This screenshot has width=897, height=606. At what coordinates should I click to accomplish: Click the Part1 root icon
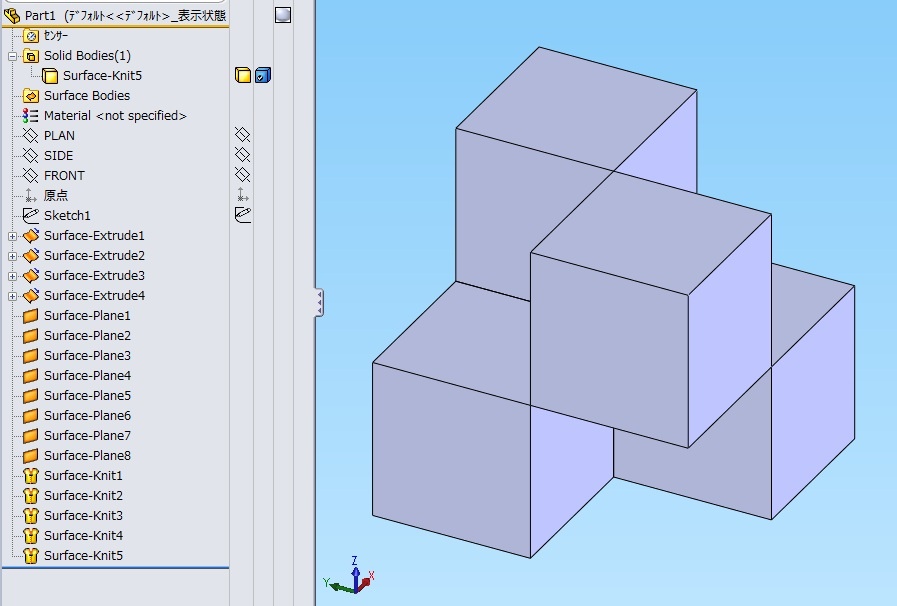tap(12, 15)
